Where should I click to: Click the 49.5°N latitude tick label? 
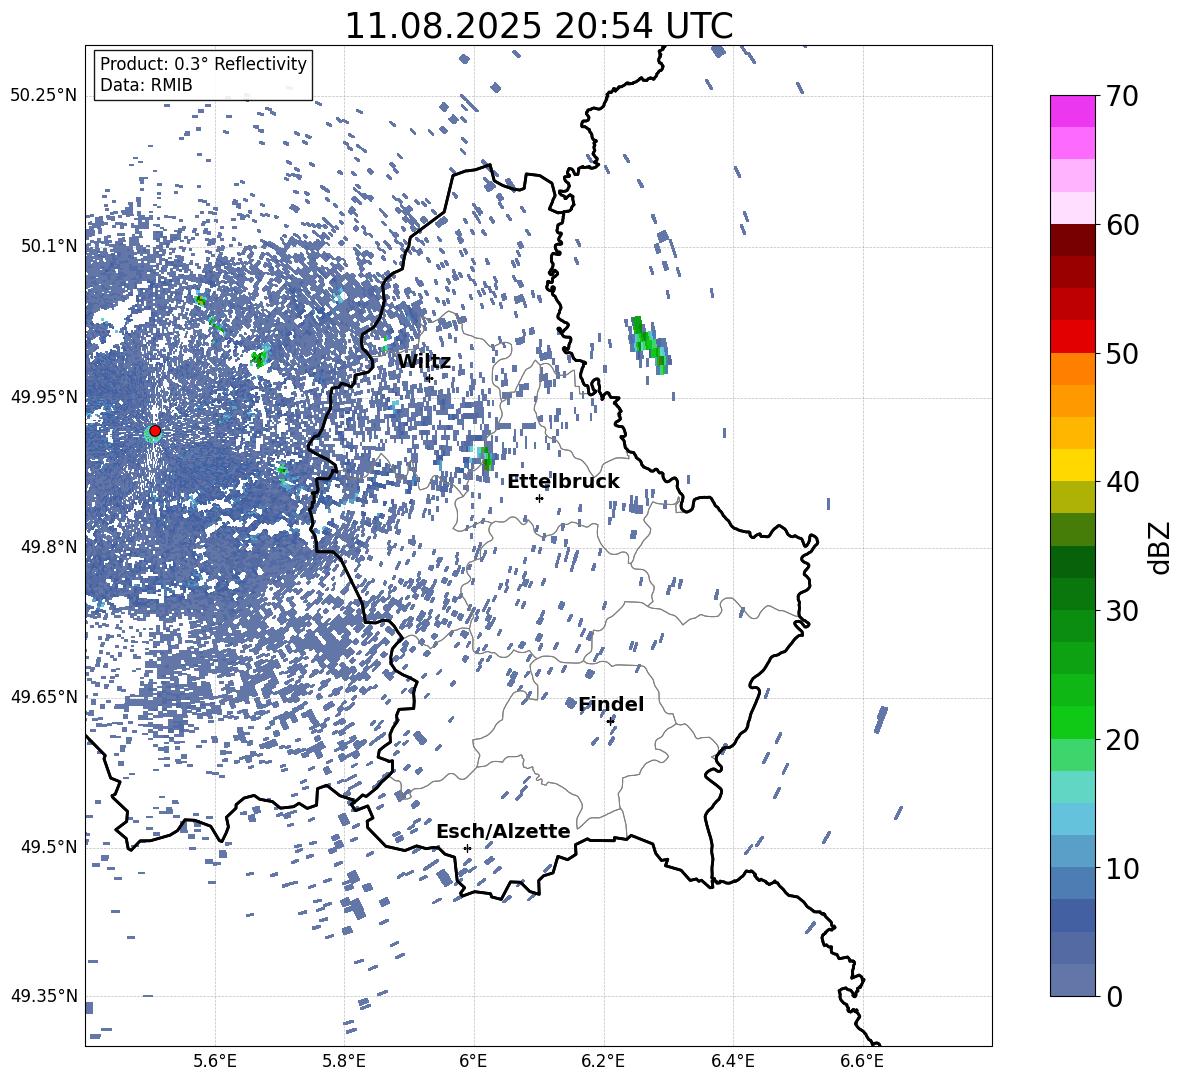point(50,846)
